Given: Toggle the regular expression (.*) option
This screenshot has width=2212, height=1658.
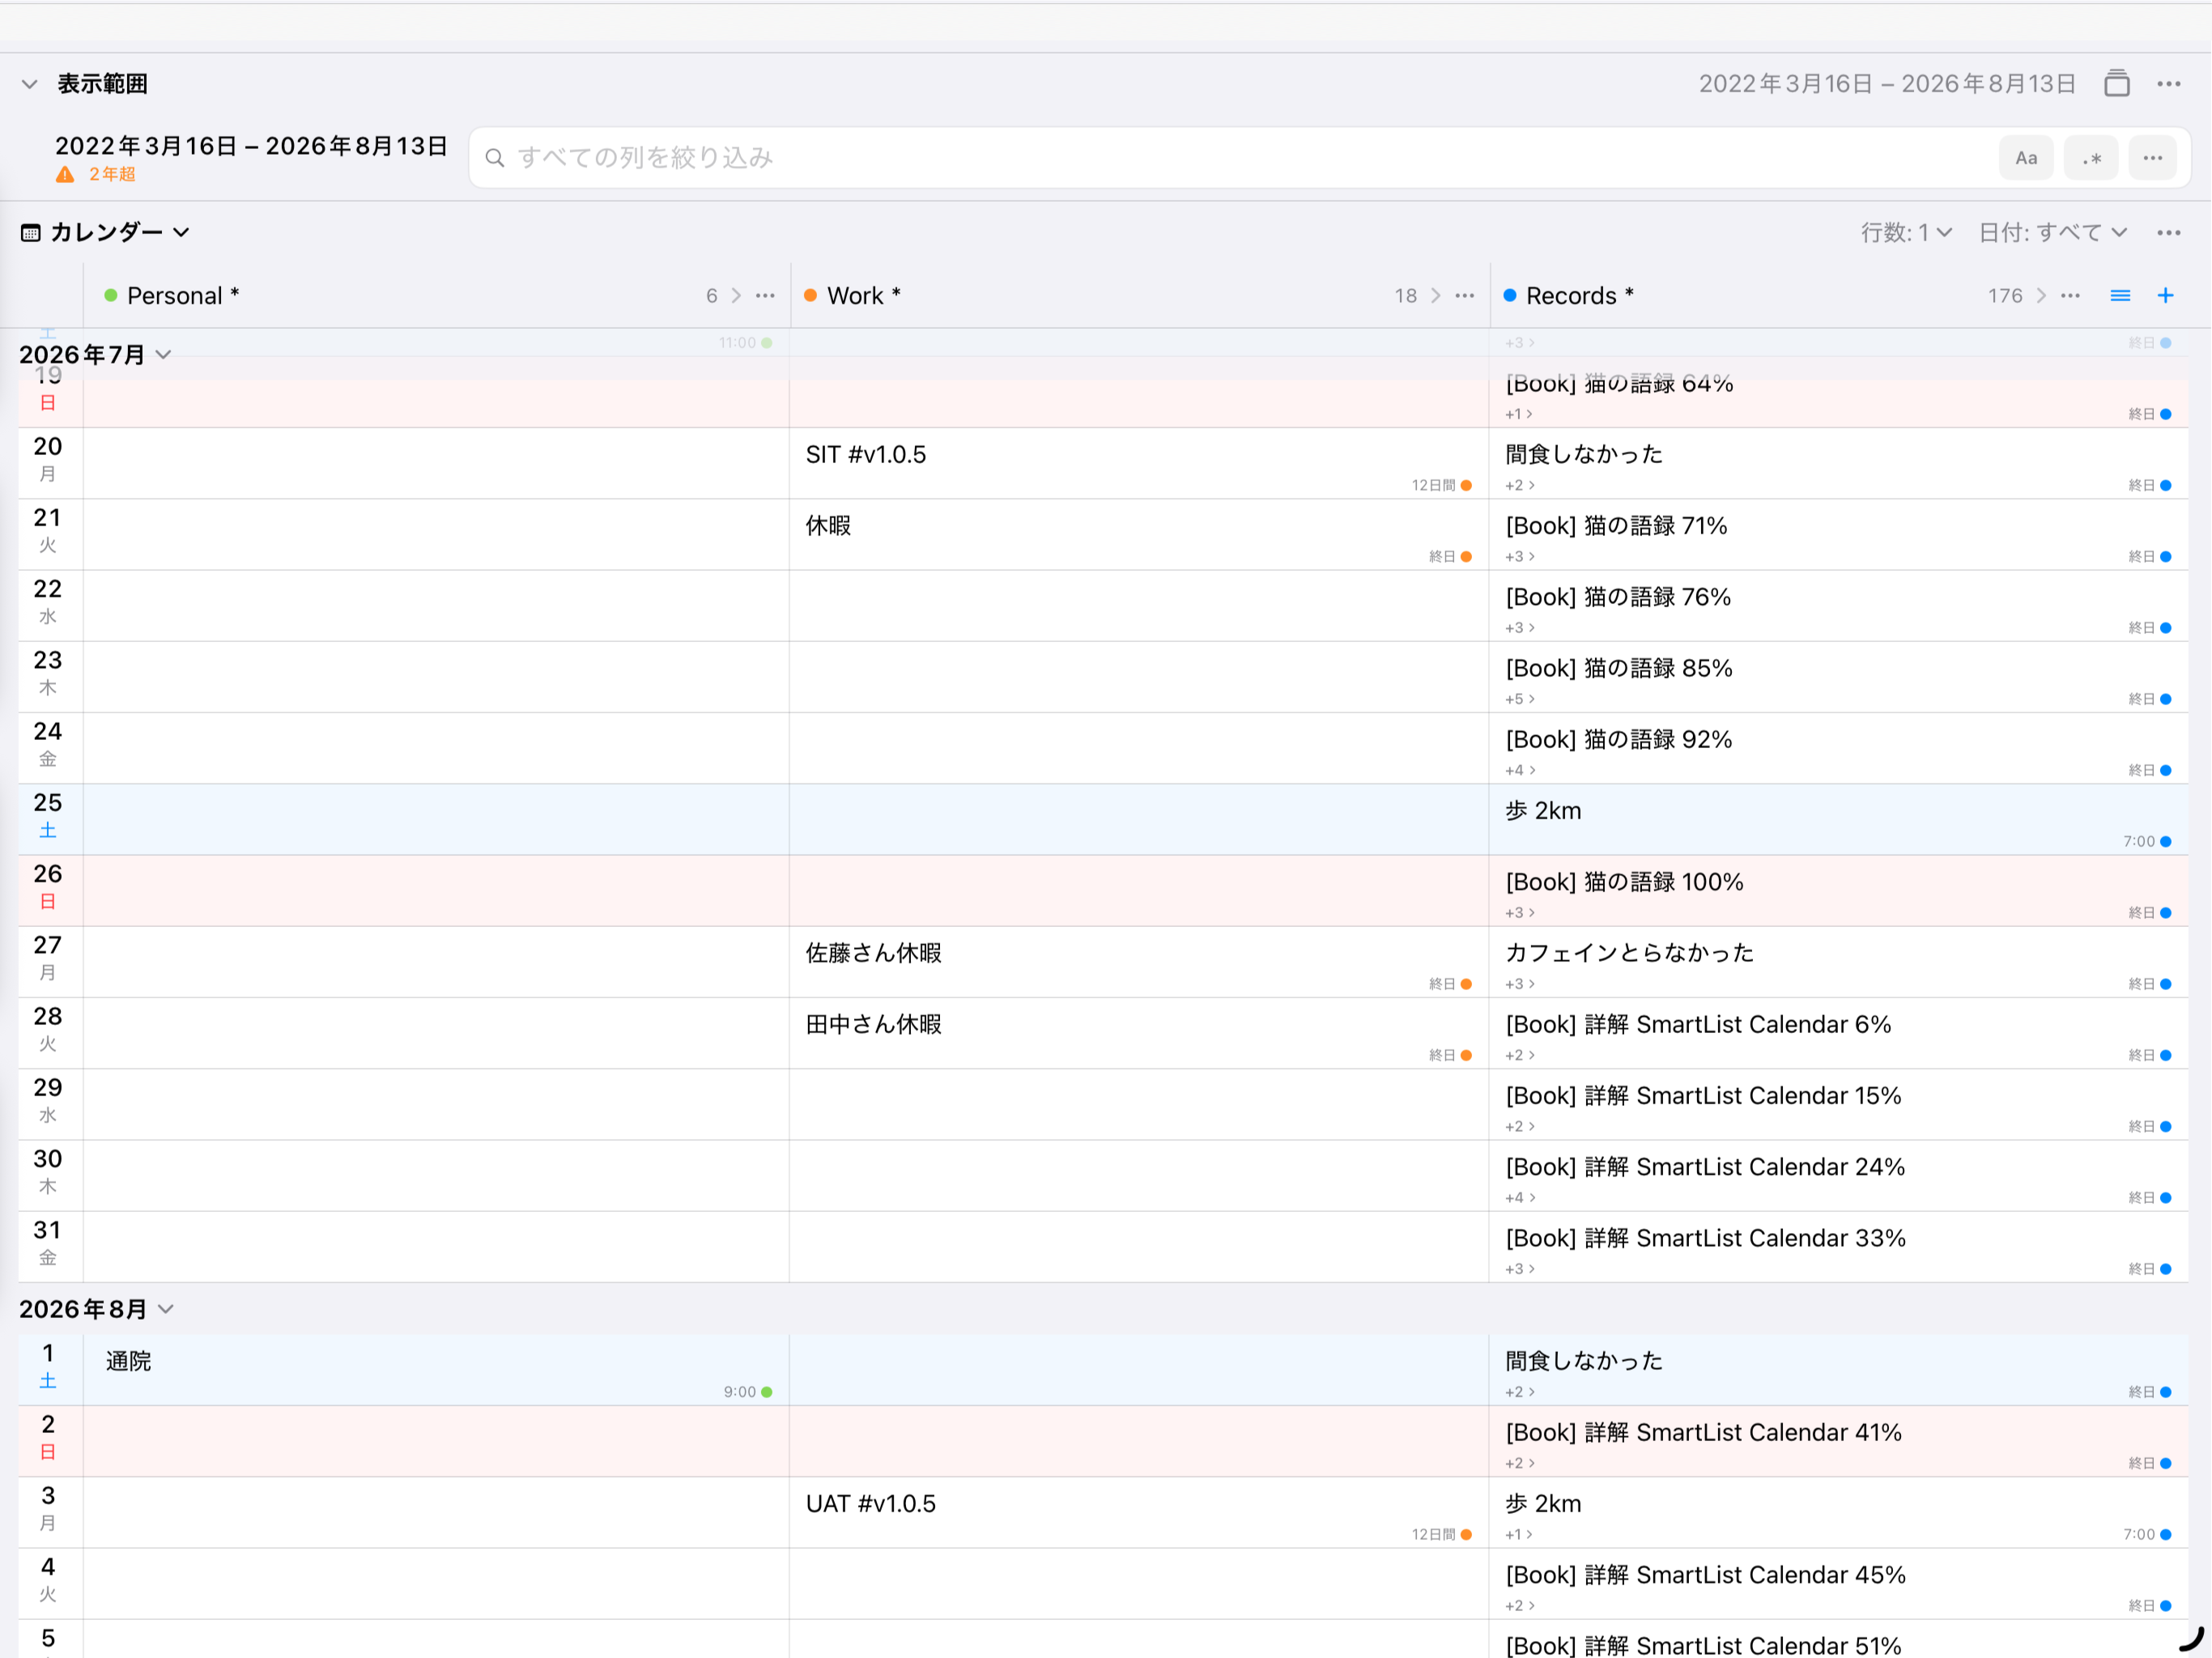Looking at the screenshot, I should 2091,158.
